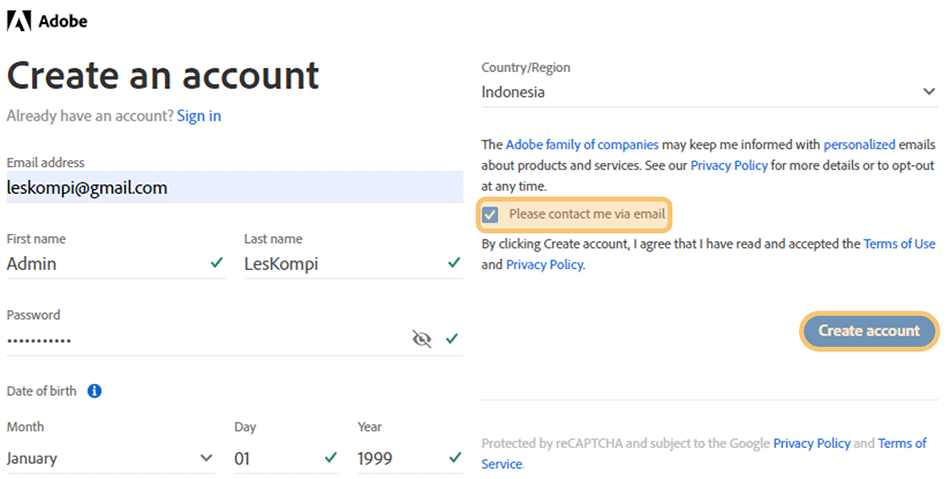
Task: Focus the Password field
Action: coord(235,340)
